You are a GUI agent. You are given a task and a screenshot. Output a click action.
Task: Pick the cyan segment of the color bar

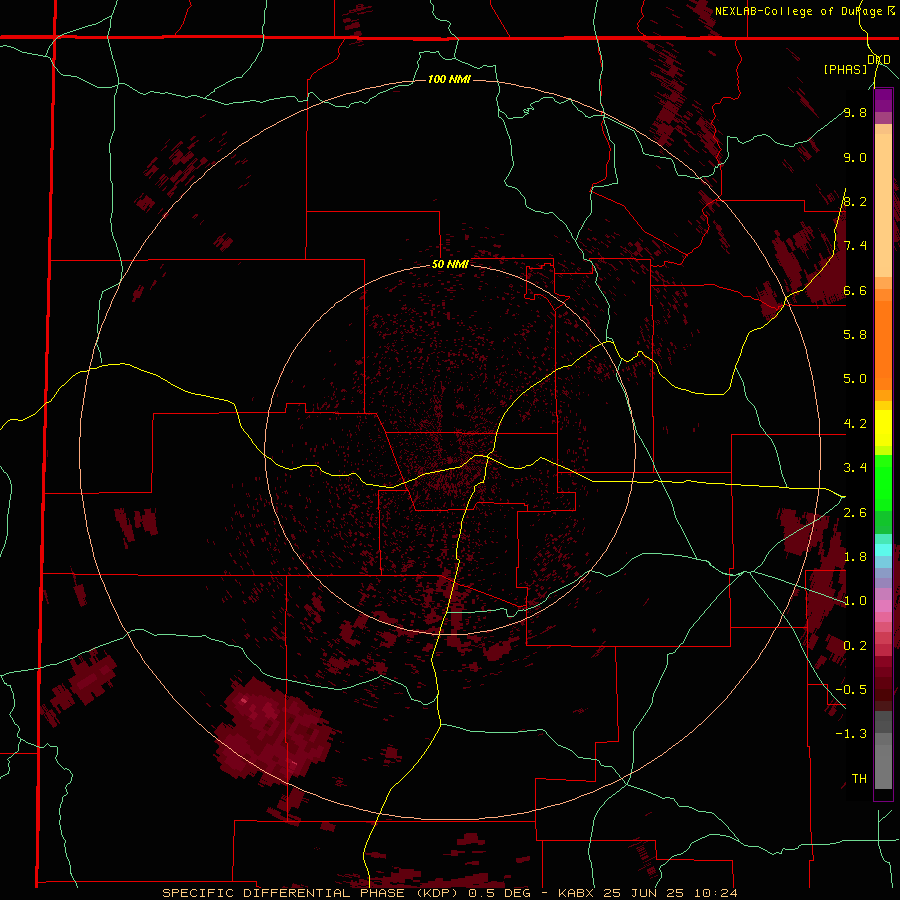(883, 549)
